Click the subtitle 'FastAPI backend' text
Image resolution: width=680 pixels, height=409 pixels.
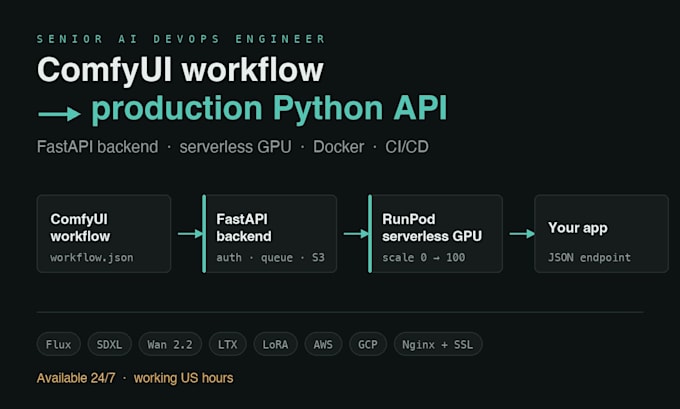pyautogui.click(x=98, y=147)
